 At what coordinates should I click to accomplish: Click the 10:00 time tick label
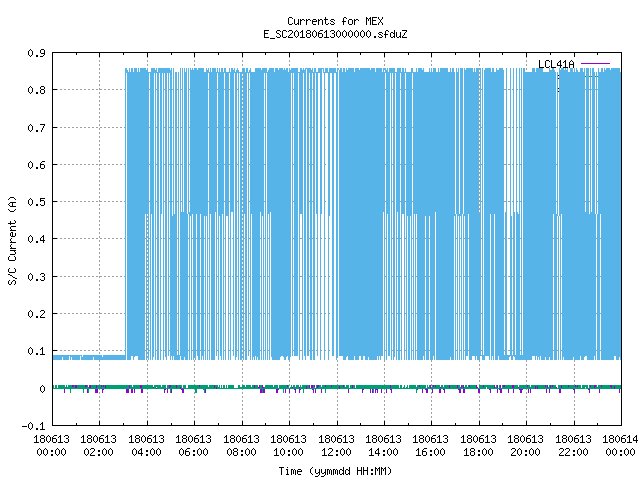pos(288,452)
